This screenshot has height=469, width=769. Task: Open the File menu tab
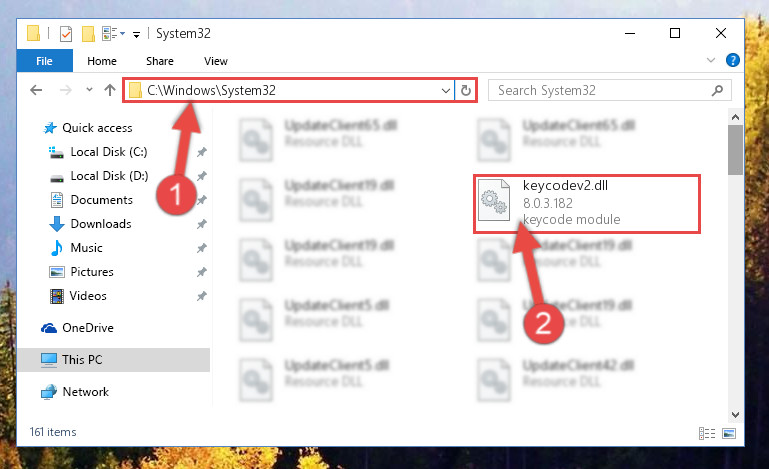pyautogui.click(x=45, y=61)
